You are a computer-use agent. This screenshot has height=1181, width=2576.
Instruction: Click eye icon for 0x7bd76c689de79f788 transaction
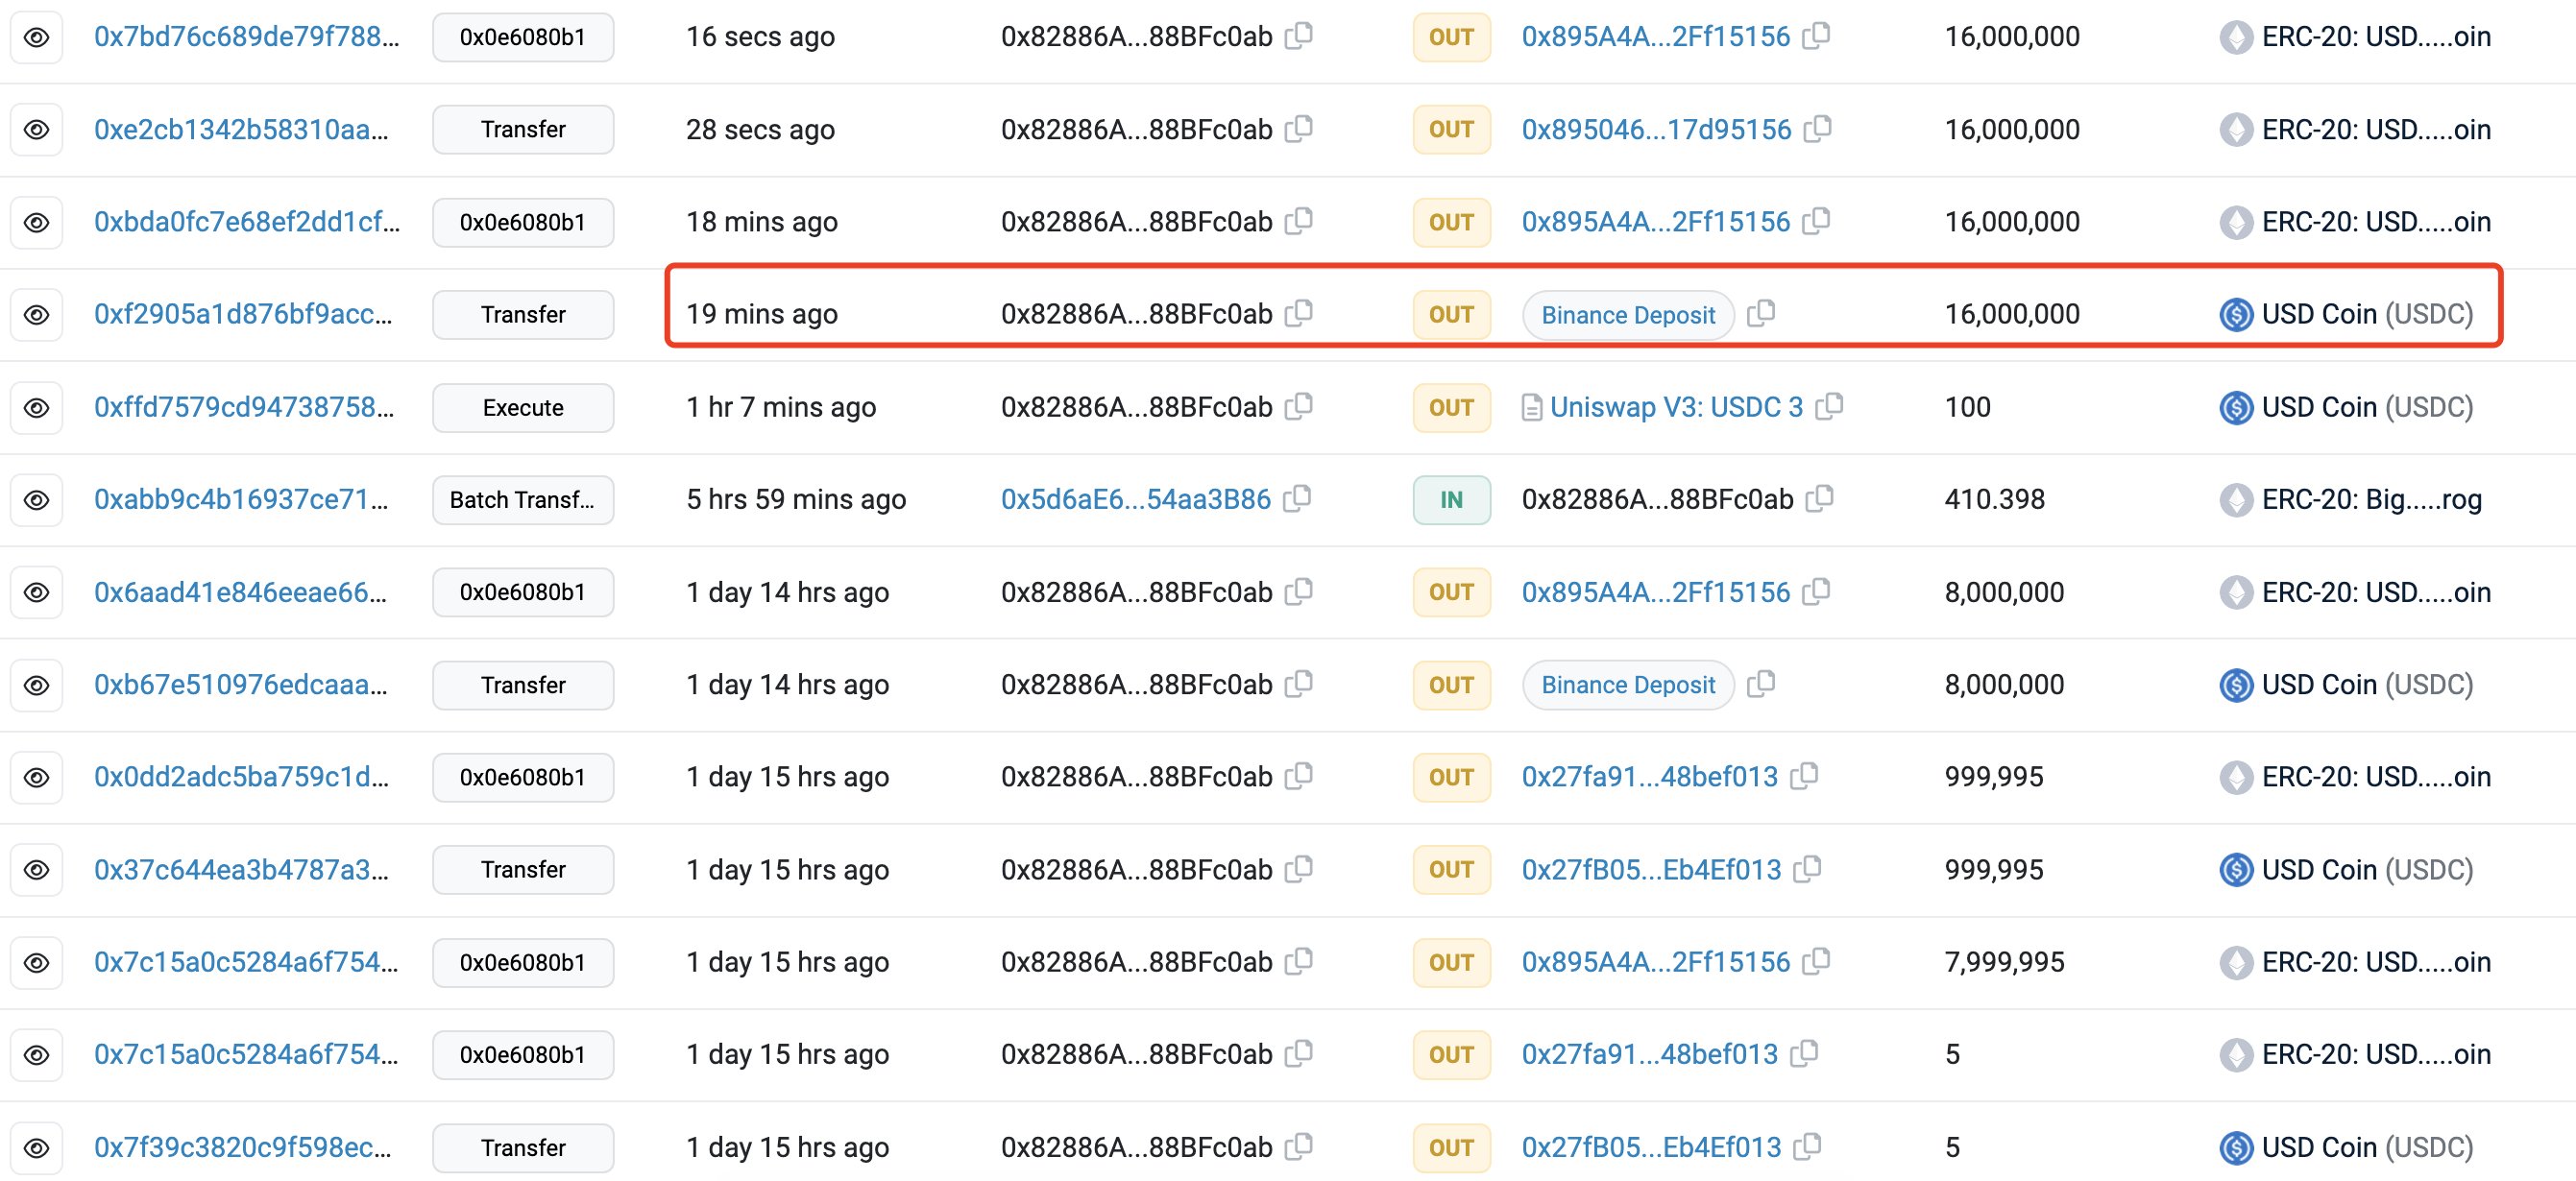coord(37,37)
